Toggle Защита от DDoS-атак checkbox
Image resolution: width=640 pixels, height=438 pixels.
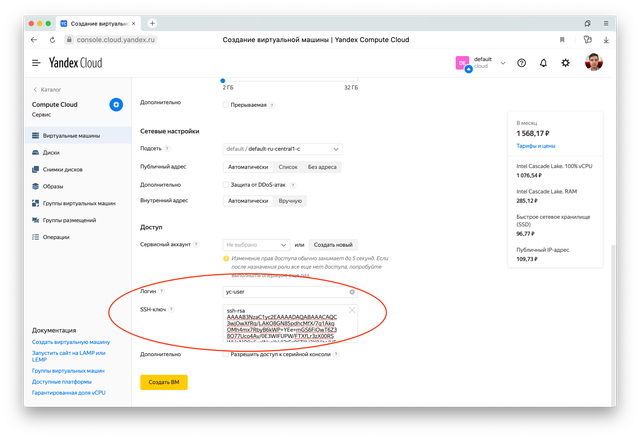tap(225, 184)
